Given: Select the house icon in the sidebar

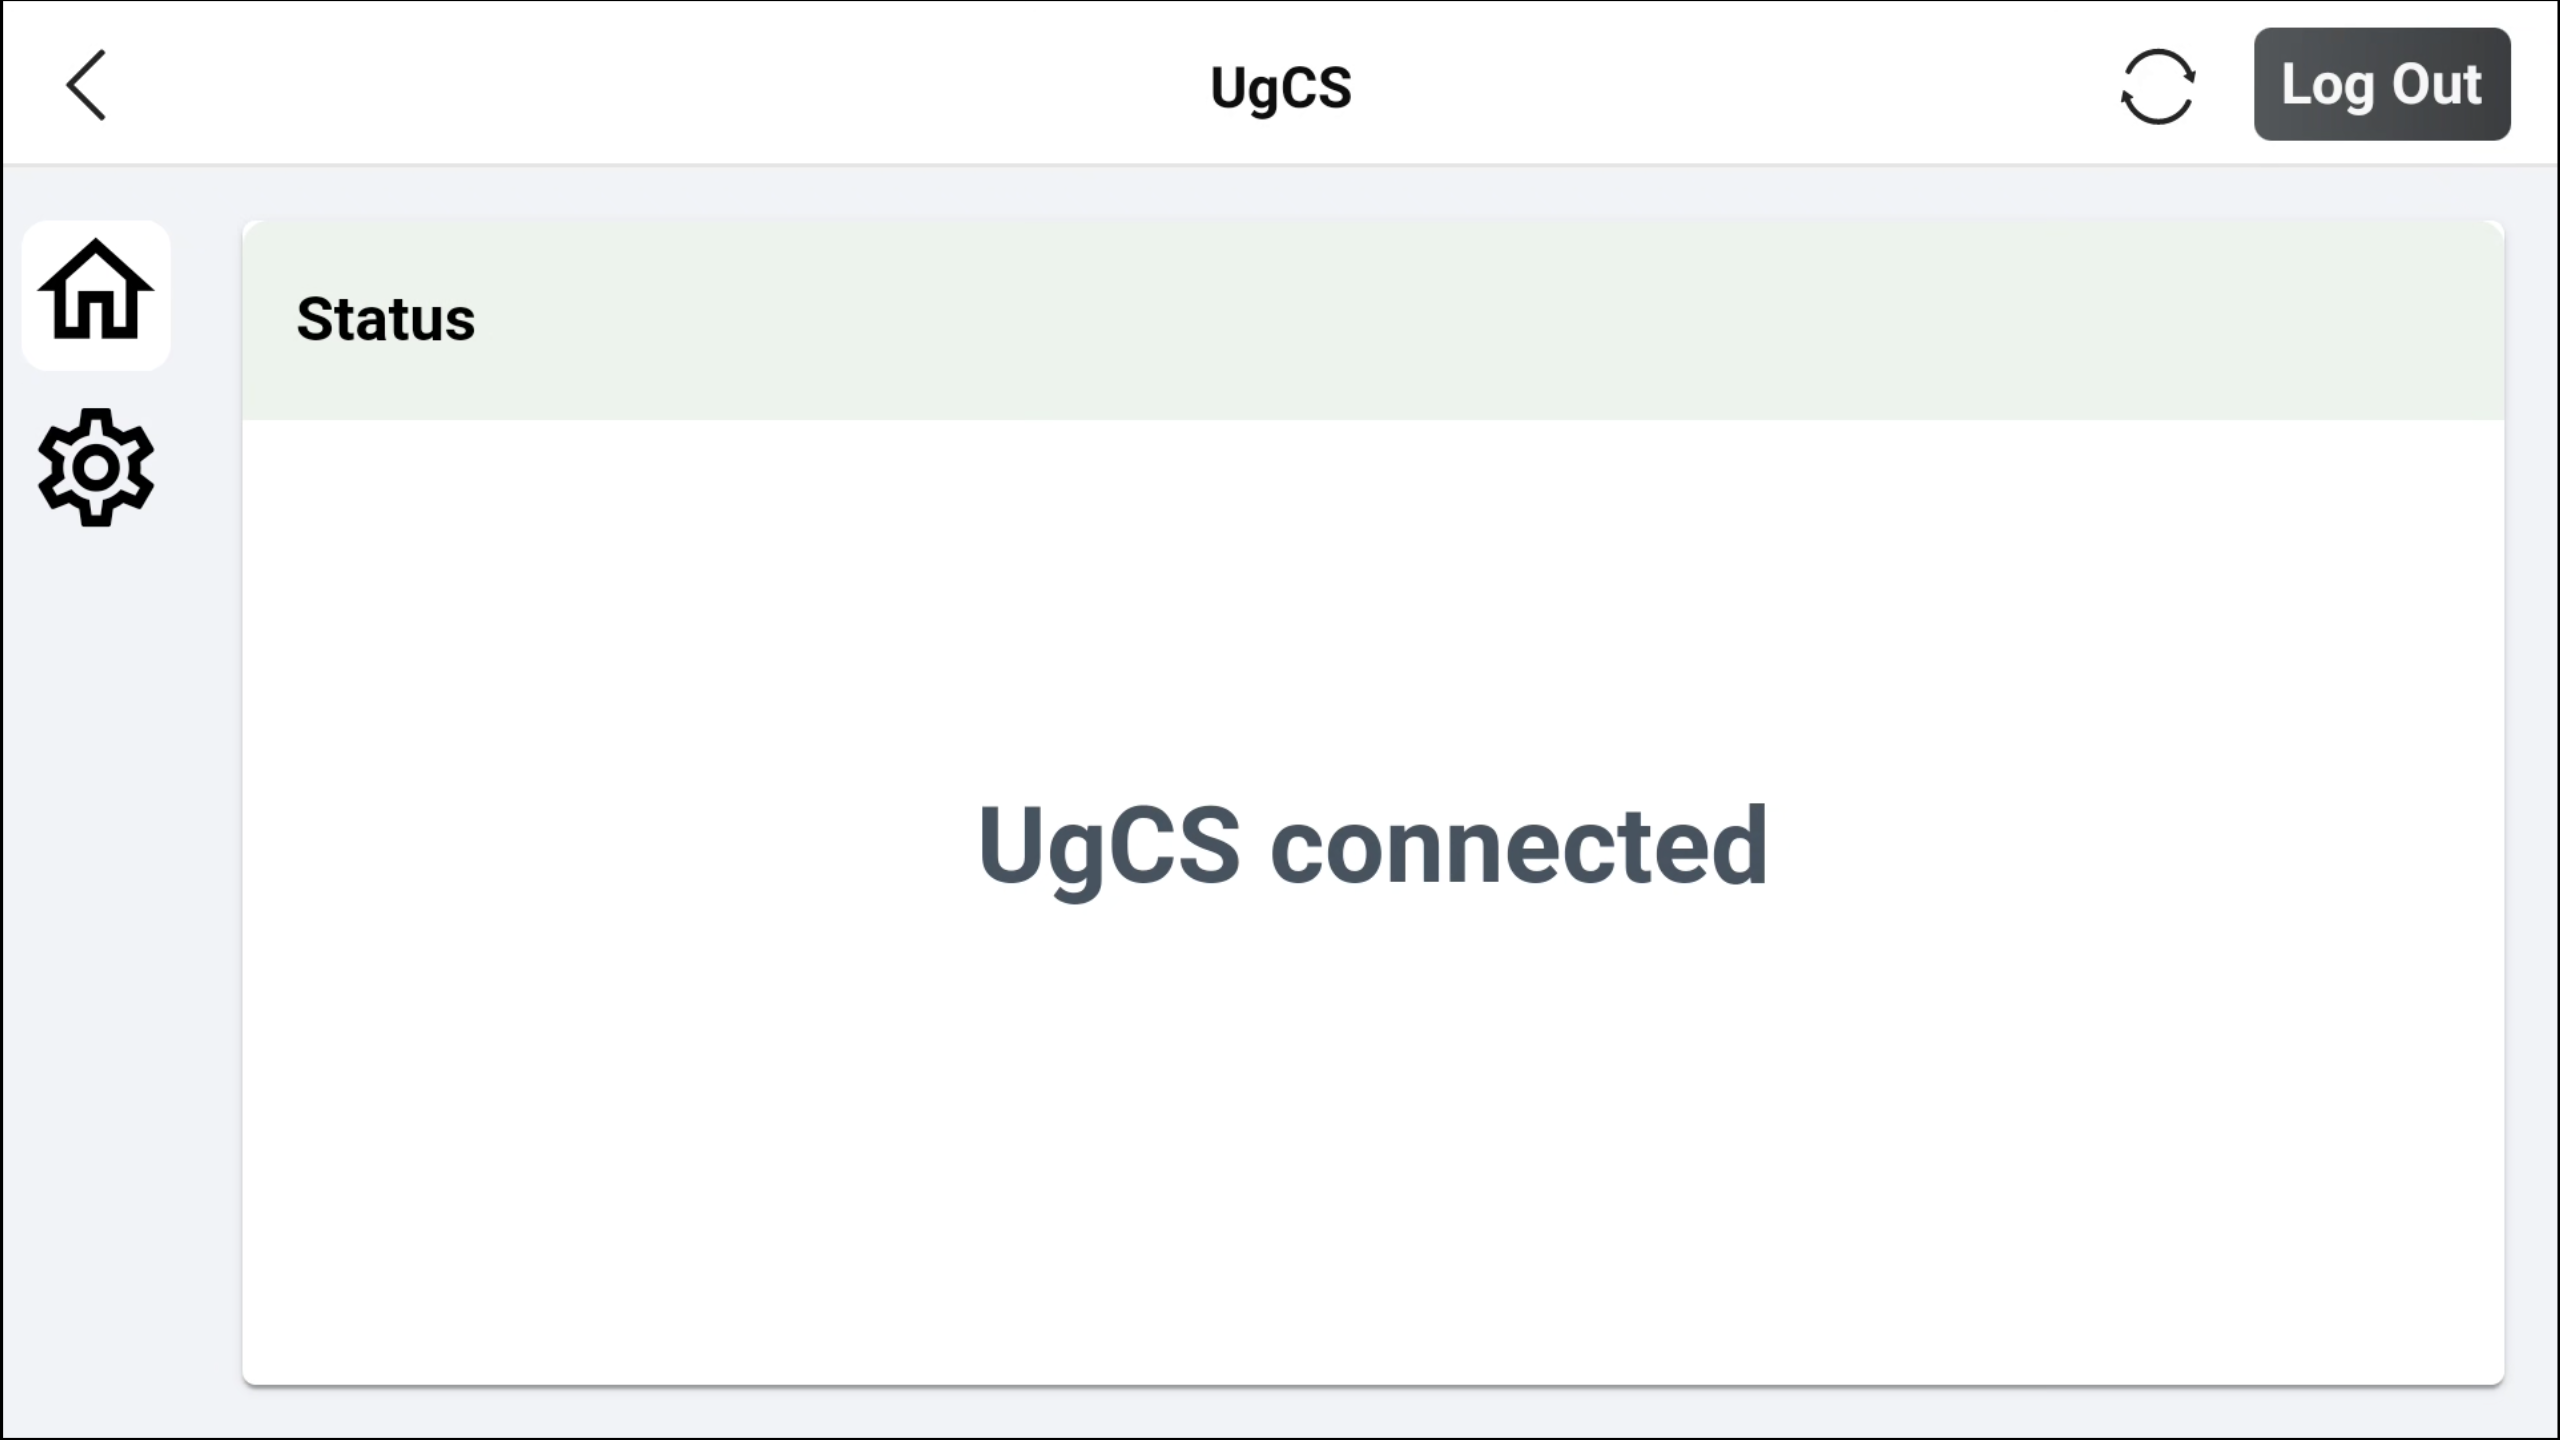Looking at the screenshot, I should click(x=96, y=294).
